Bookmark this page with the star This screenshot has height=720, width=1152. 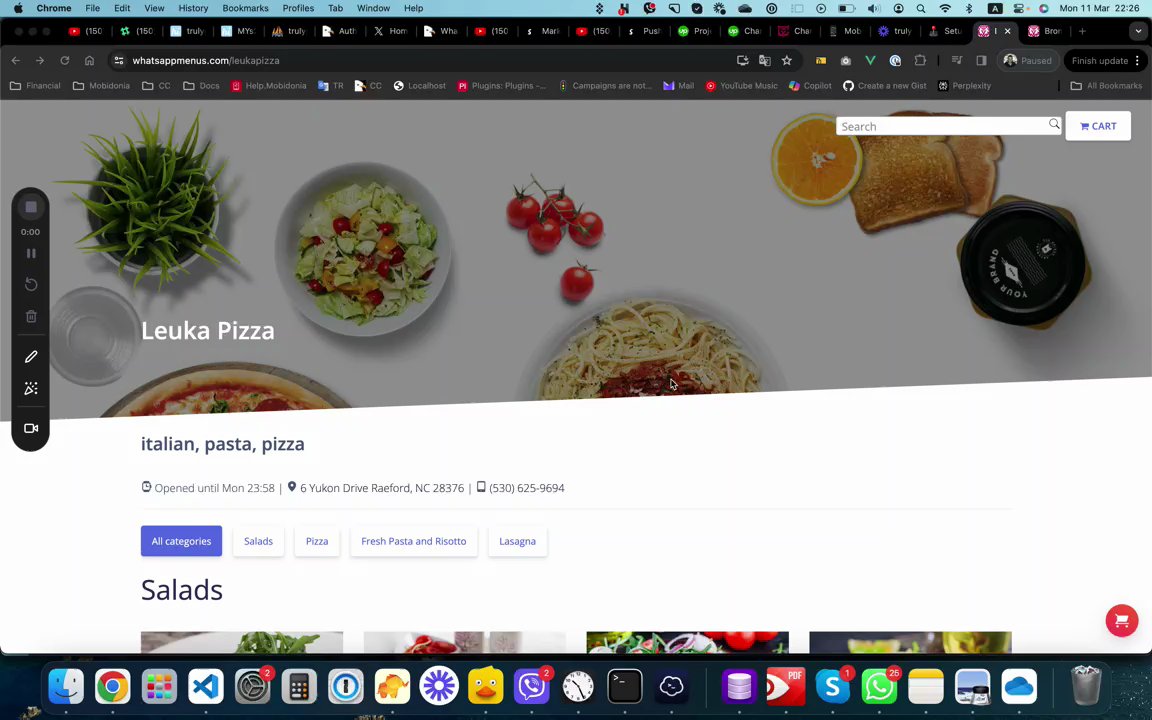tap(787, 60)
